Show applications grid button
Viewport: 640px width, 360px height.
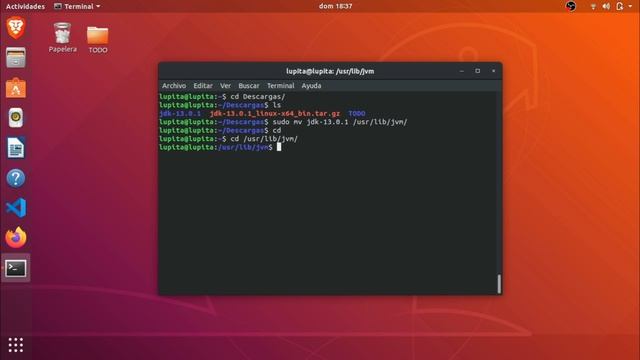(16, 345)
